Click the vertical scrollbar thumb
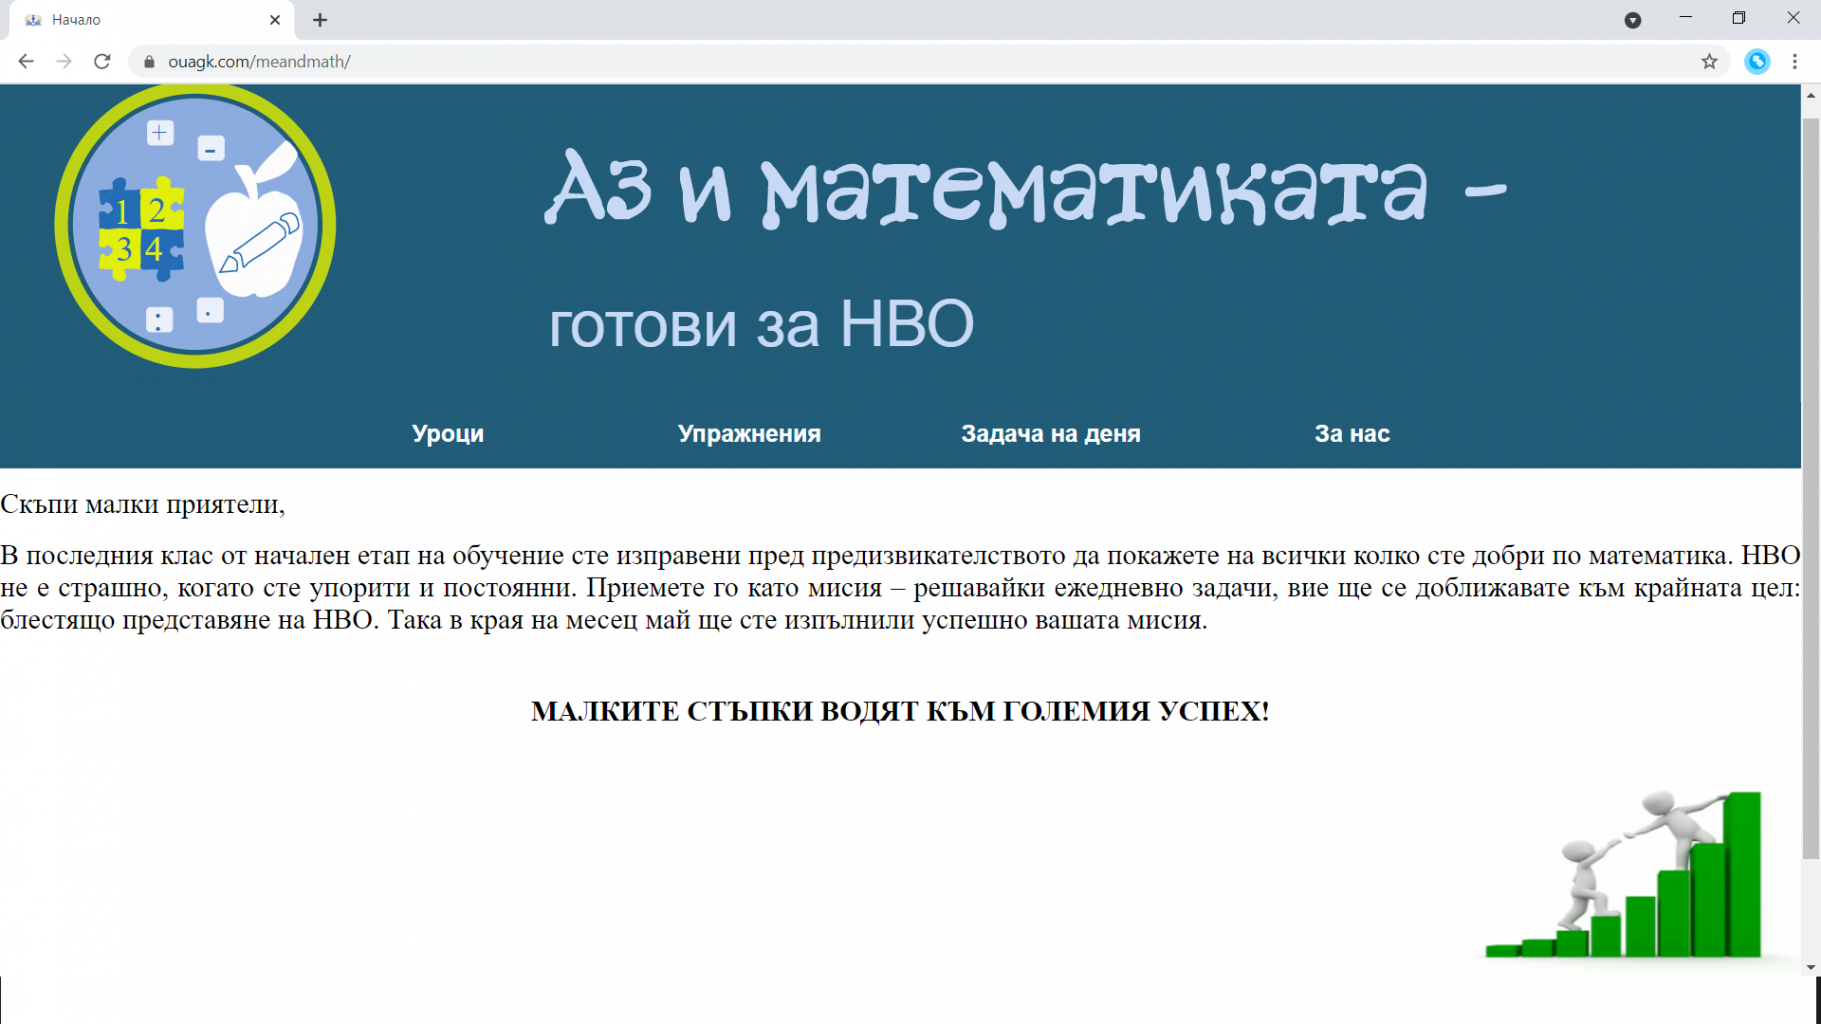The image size is (1821, 1024). 1811,488
